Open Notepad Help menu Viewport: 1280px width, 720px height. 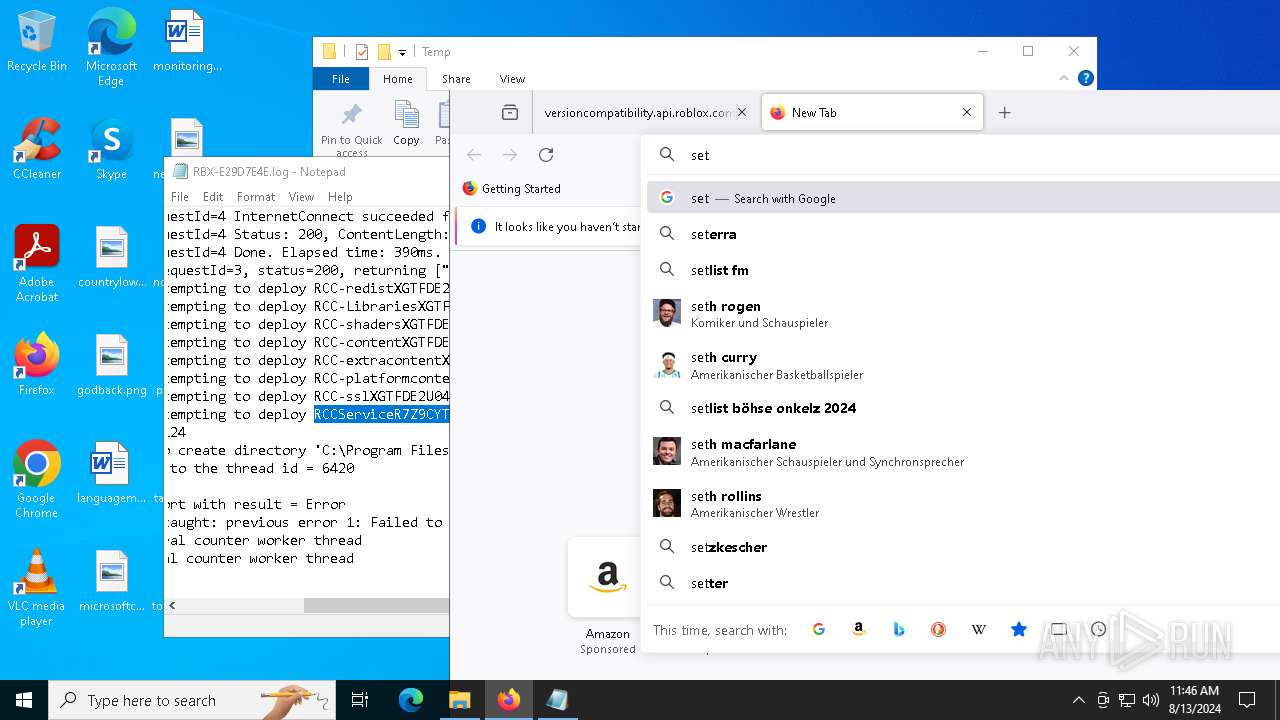point(340,197)
